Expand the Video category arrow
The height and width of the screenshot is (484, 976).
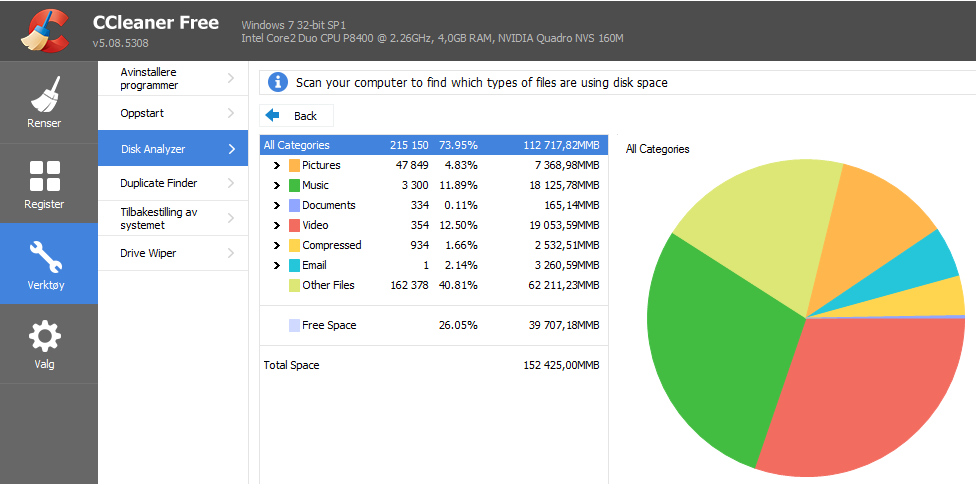[x=277, y=225]
